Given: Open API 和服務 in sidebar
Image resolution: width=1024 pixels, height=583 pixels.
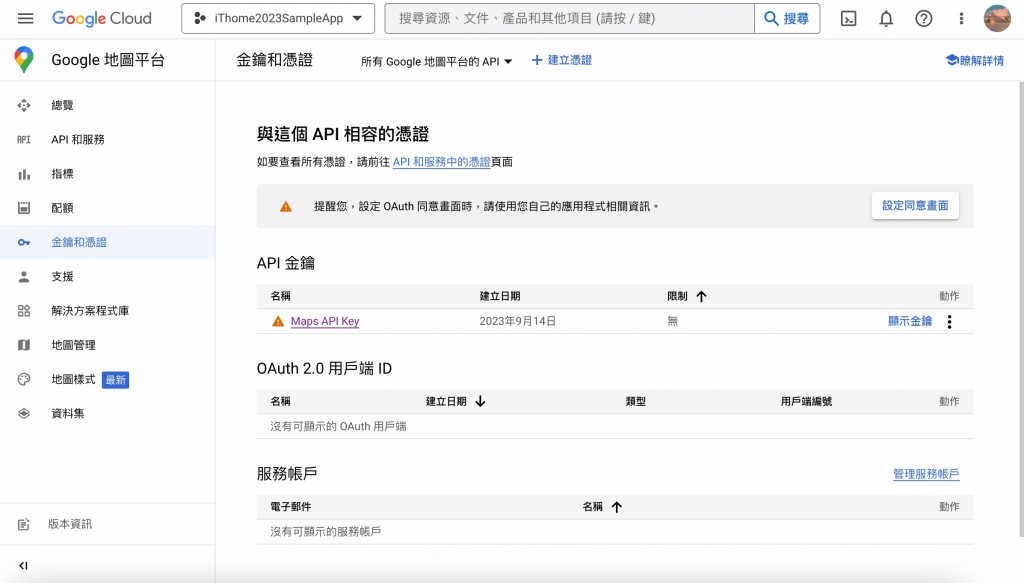Looking at the screenshot, I should click(78, 139).
